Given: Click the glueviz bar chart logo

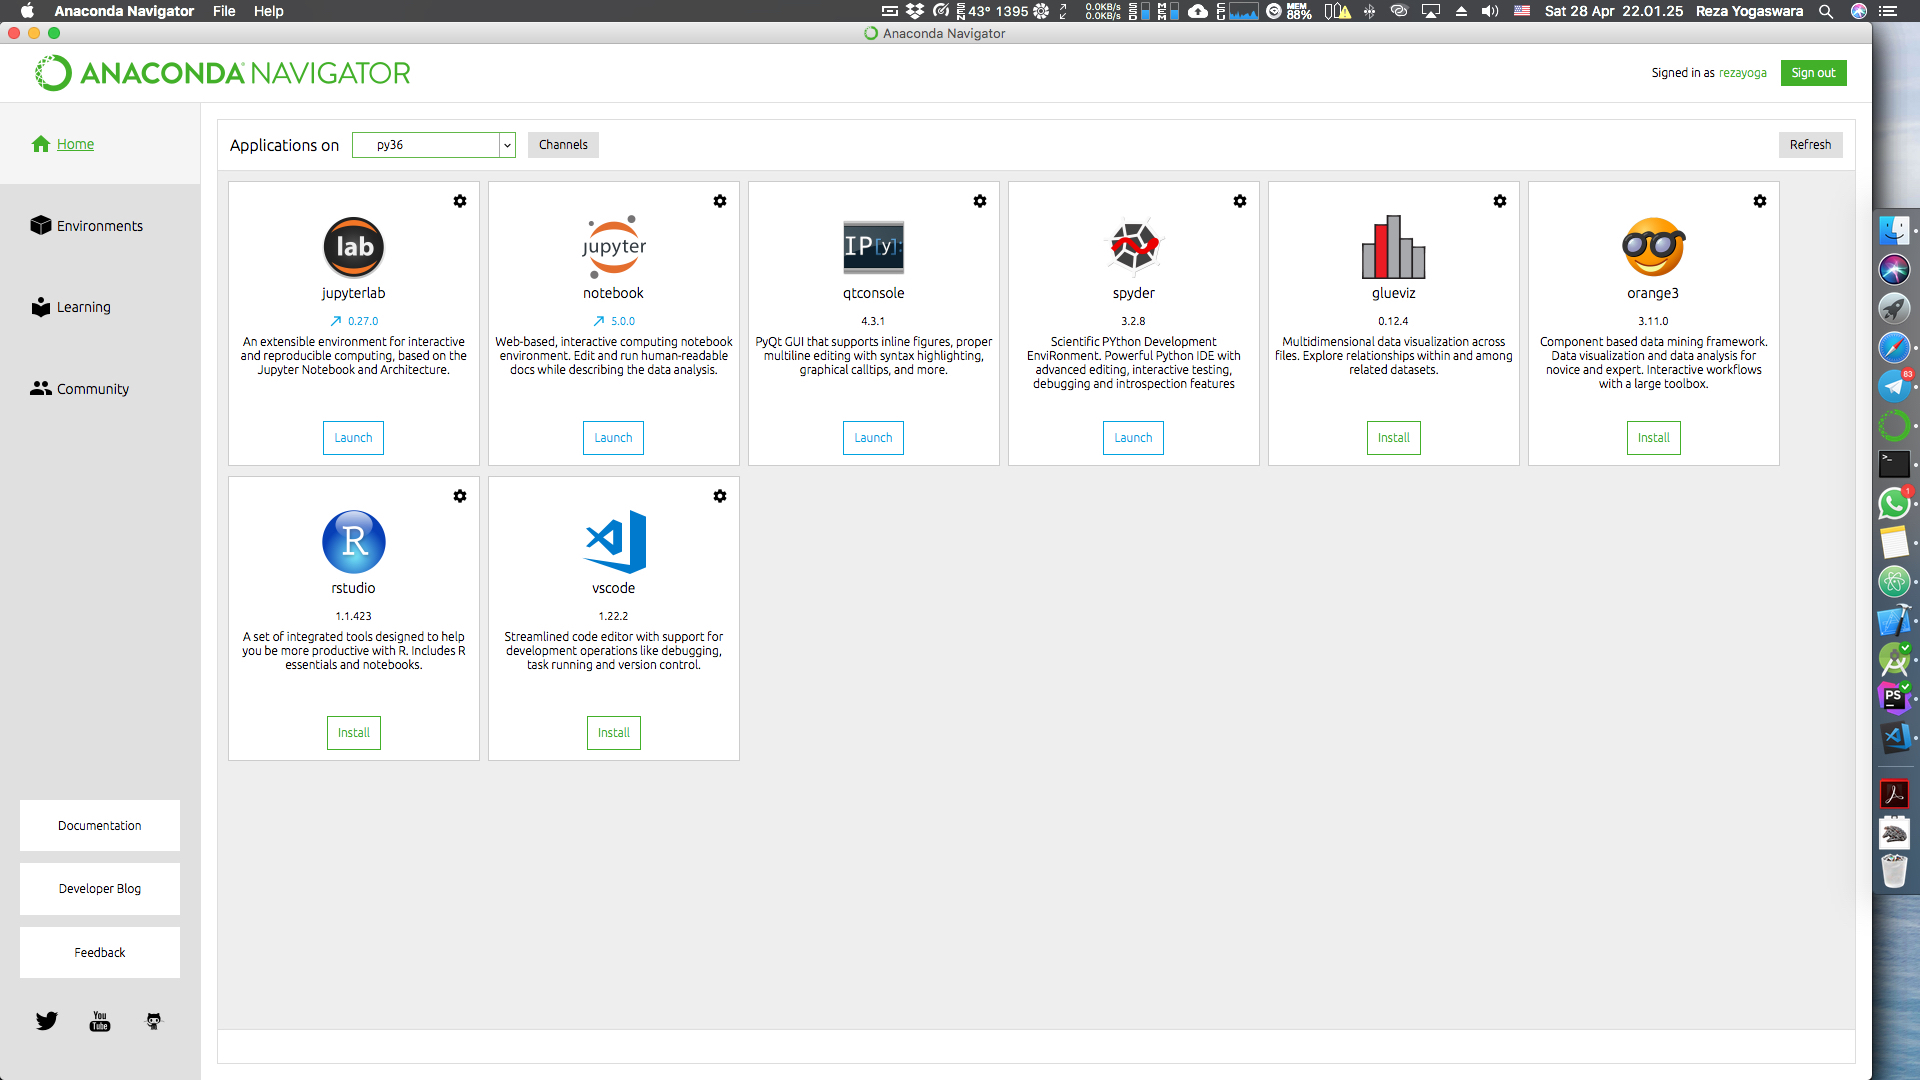Looking at the screenshot, I should (1393, 247).
